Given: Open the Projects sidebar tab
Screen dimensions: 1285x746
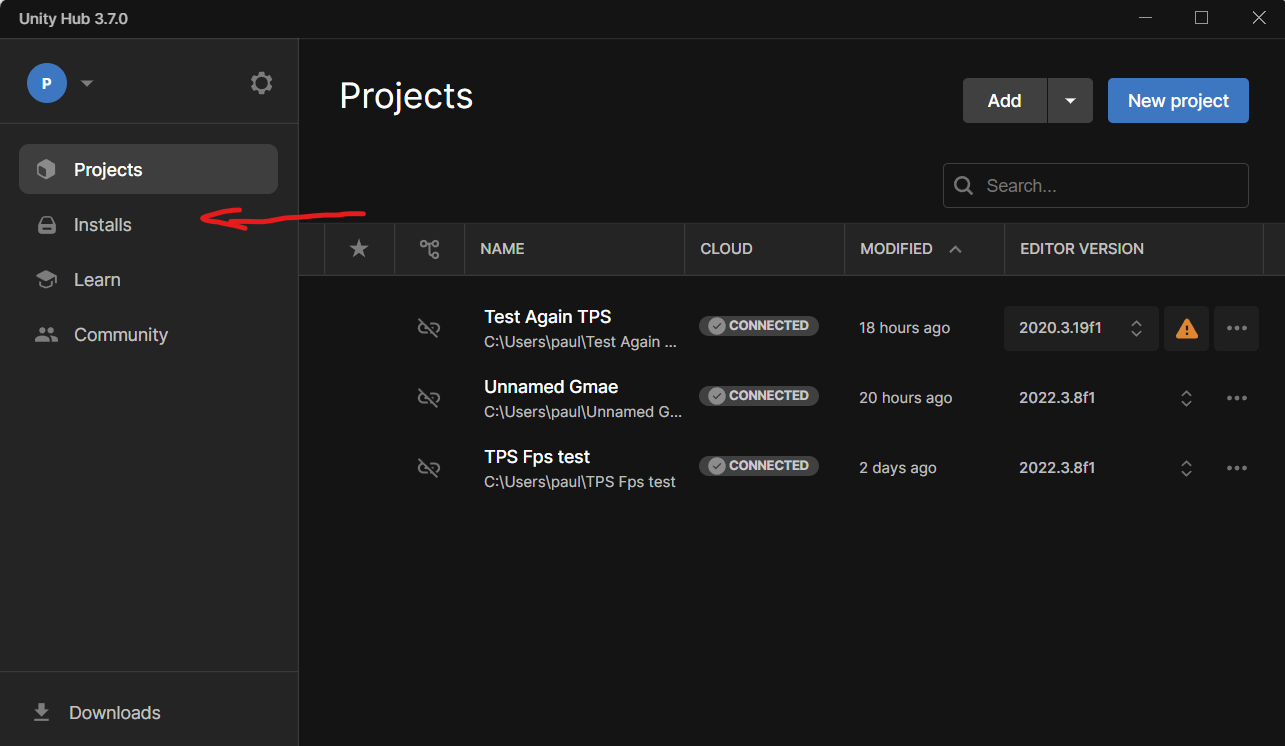Looking at the screenshot, I should pos(148,169).
